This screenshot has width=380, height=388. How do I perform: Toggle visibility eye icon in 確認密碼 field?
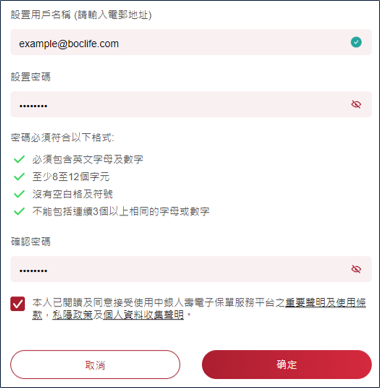[356, 269]
